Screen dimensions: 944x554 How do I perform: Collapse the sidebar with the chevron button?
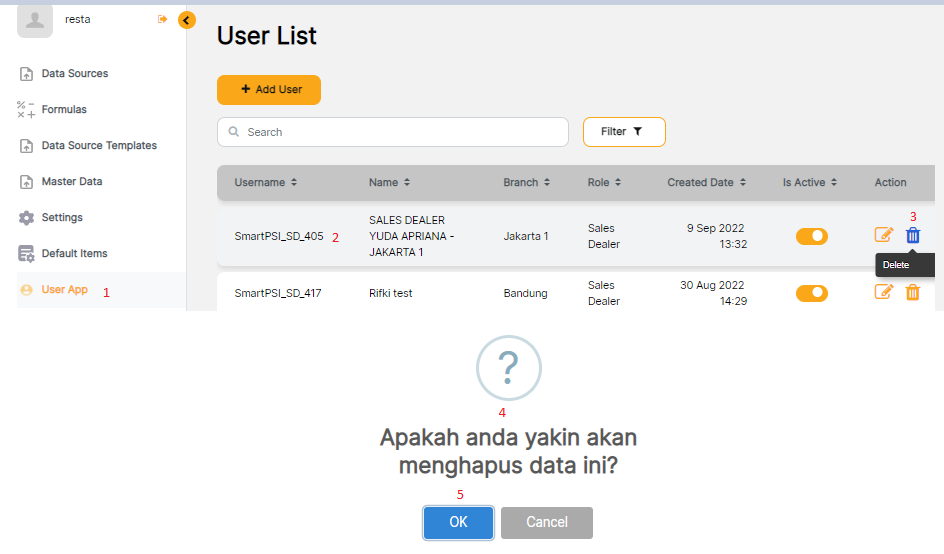click(187, 20)
